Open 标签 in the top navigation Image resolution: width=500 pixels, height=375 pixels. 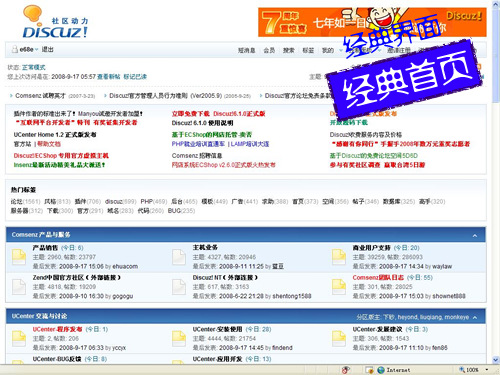[308, 50]
